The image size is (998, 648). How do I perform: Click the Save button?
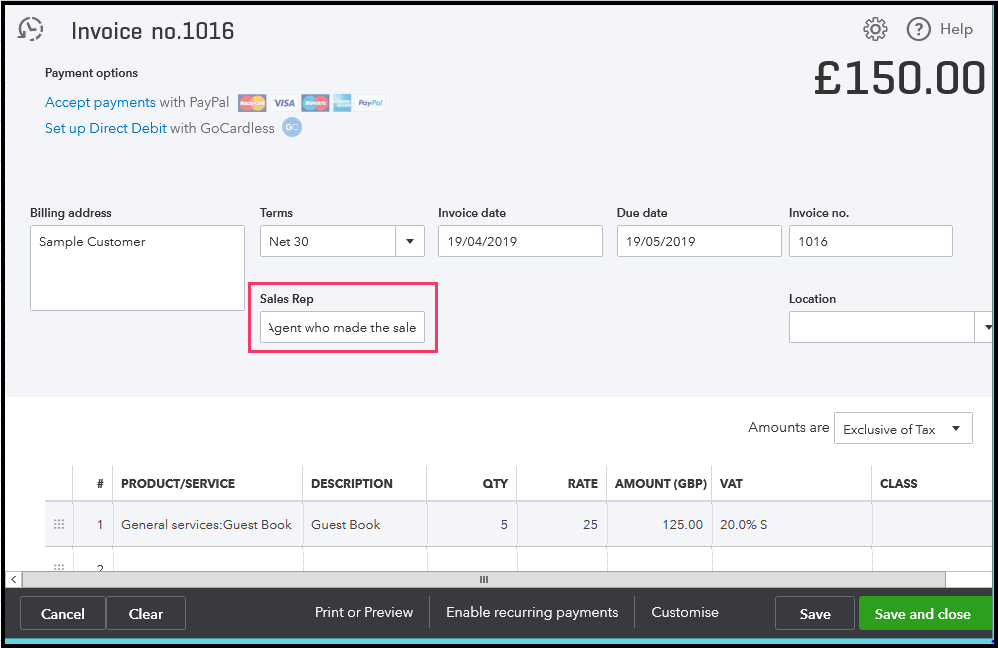pos(815,614)
